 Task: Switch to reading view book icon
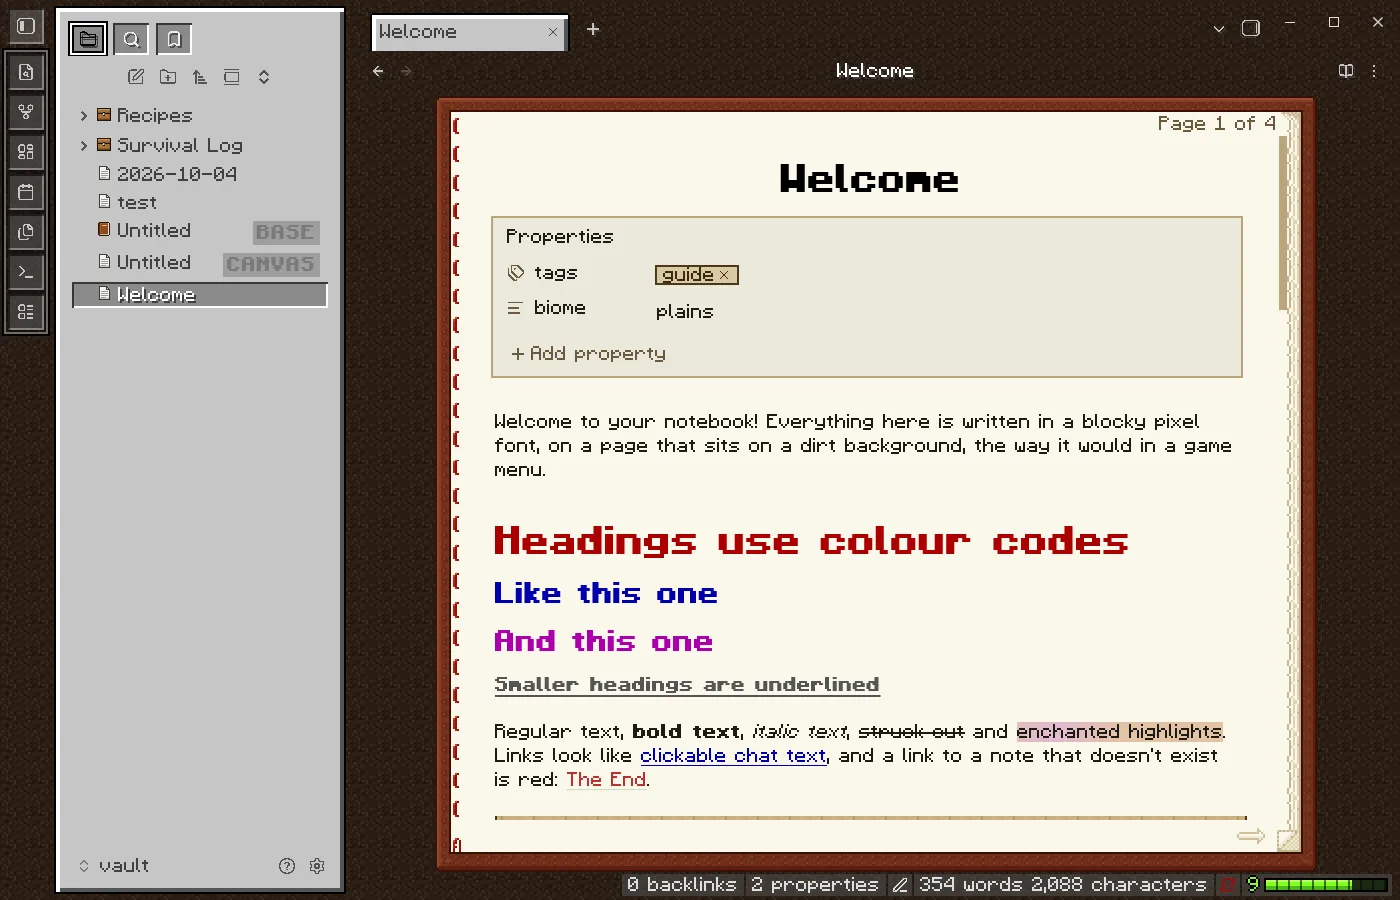click(x=1346, y=71)
